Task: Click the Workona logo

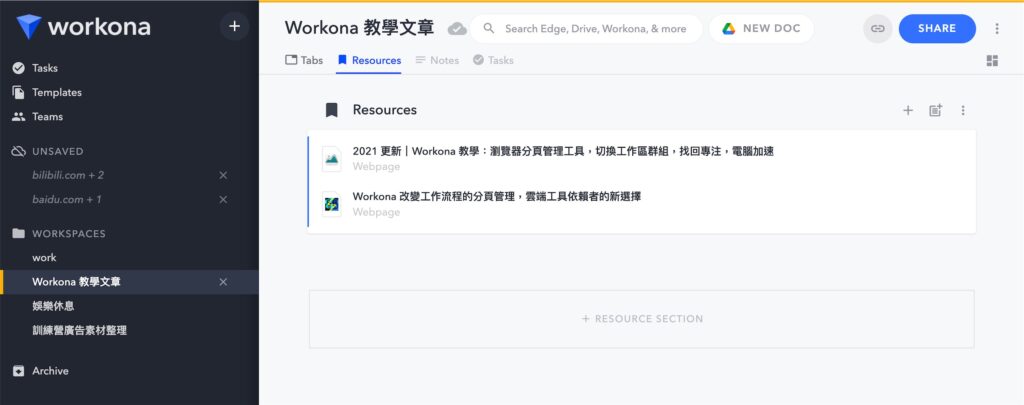Action: click(84, 27)
